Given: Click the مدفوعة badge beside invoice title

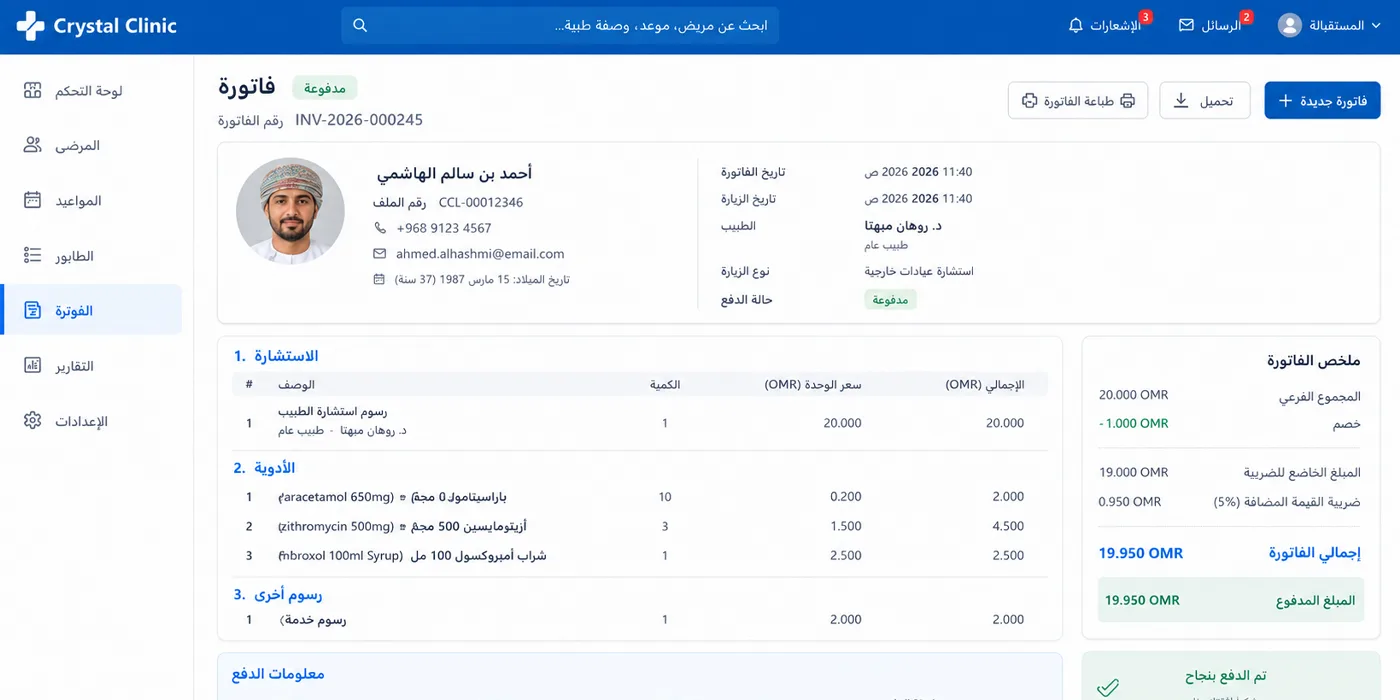Looking at the screenshot, I should pyautogui.click(x=324, y=88).
